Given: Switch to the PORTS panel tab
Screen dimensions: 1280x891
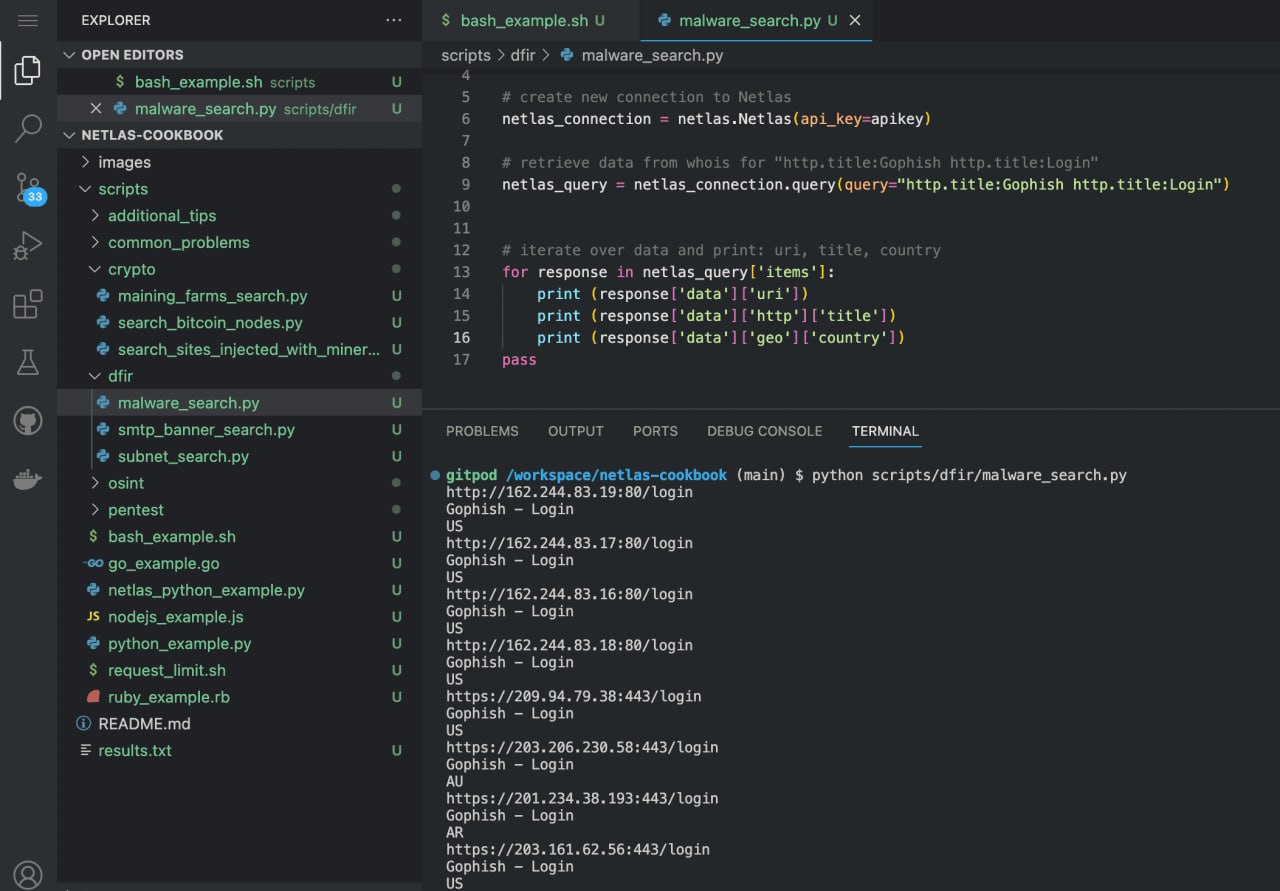Looking at the screenshot, I should pos(655,431).
